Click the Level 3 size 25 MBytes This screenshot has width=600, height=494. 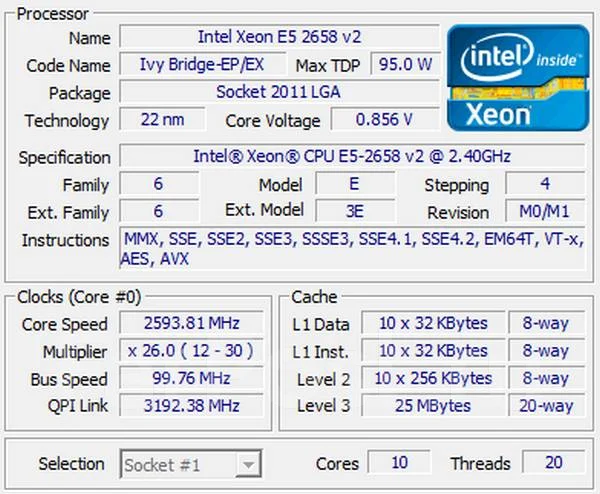[433, 406]
